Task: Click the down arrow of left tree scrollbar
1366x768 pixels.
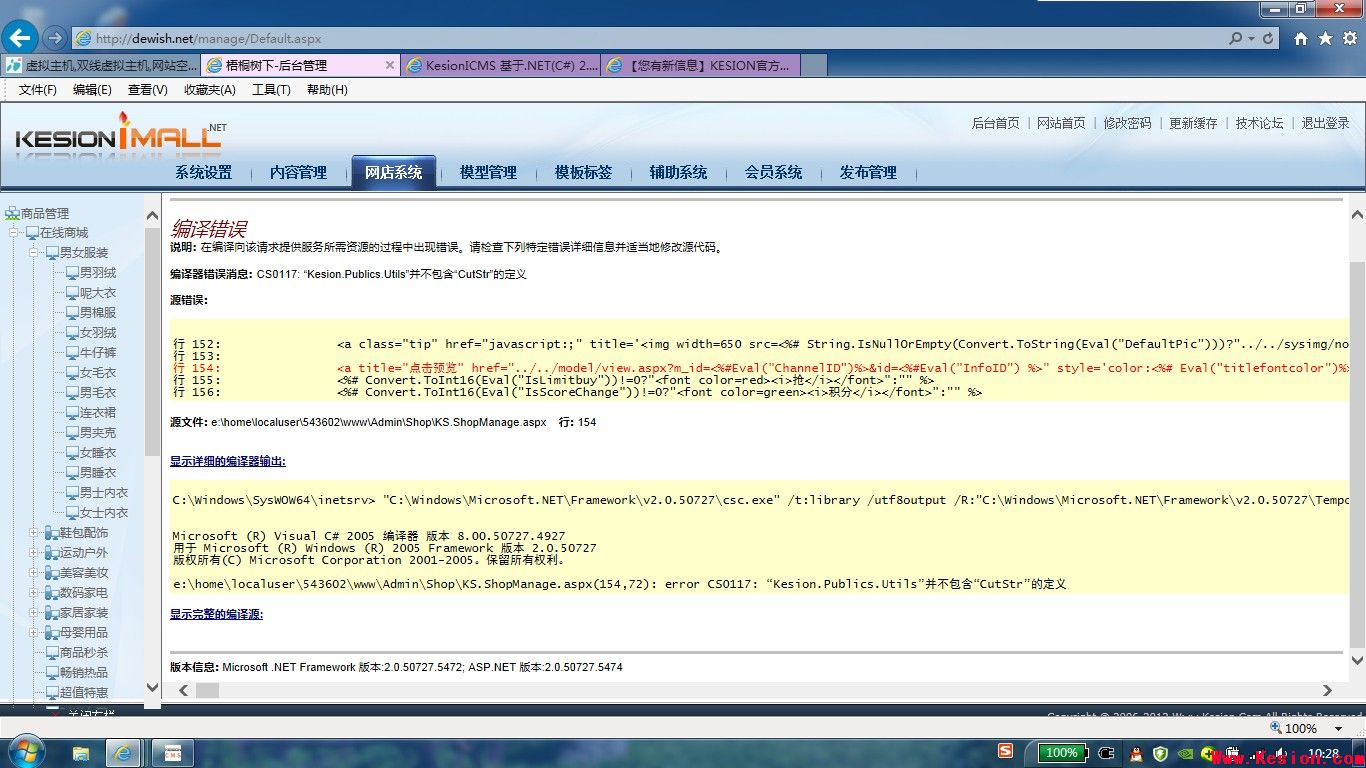Action: 153,687
